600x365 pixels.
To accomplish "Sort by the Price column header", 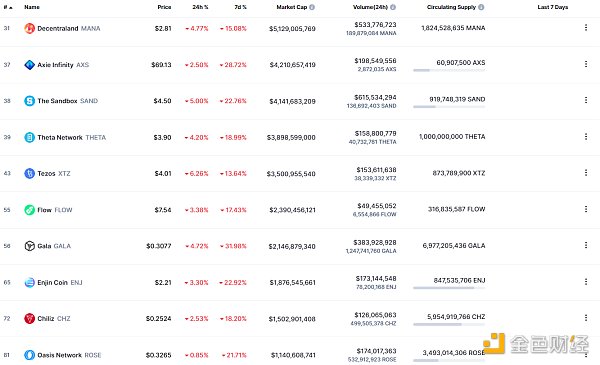I will tap(164, 7).
